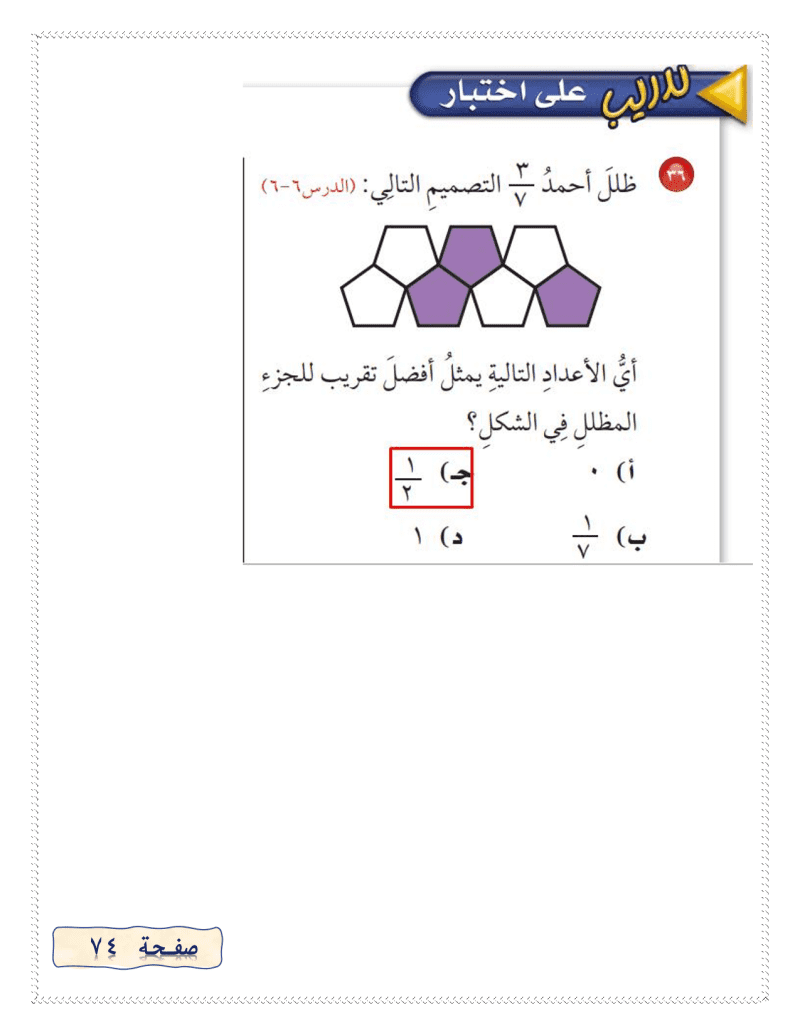Select the bottom far-right purple pentagon
This screenshot has width=800, height=1035.
pos(568,297)
